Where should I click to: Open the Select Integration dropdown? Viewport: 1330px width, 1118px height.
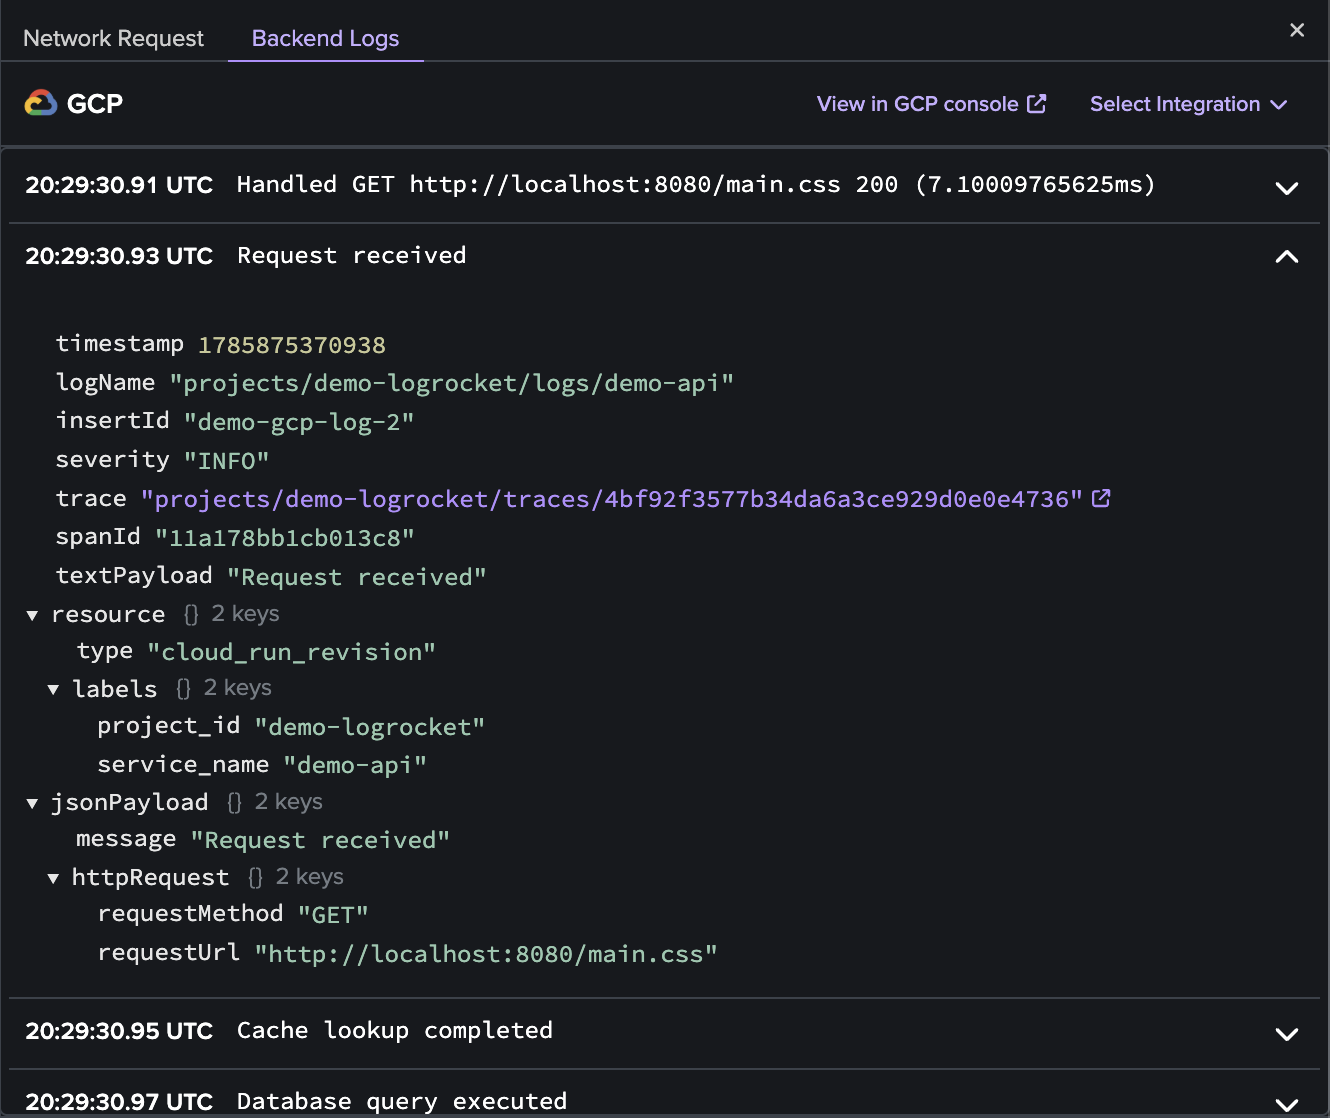[1188, 104]
